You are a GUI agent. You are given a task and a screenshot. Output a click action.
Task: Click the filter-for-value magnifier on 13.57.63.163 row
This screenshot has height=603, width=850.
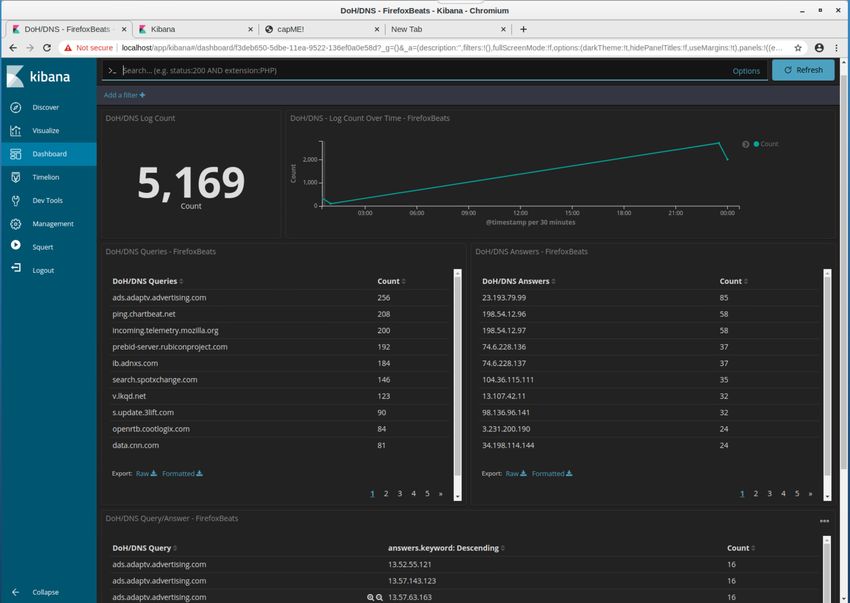coord(370,598)
